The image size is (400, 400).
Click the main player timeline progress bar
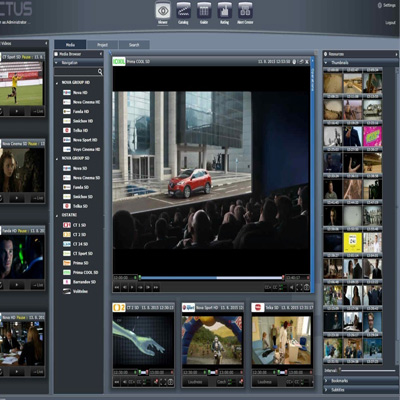click(211, 277)
